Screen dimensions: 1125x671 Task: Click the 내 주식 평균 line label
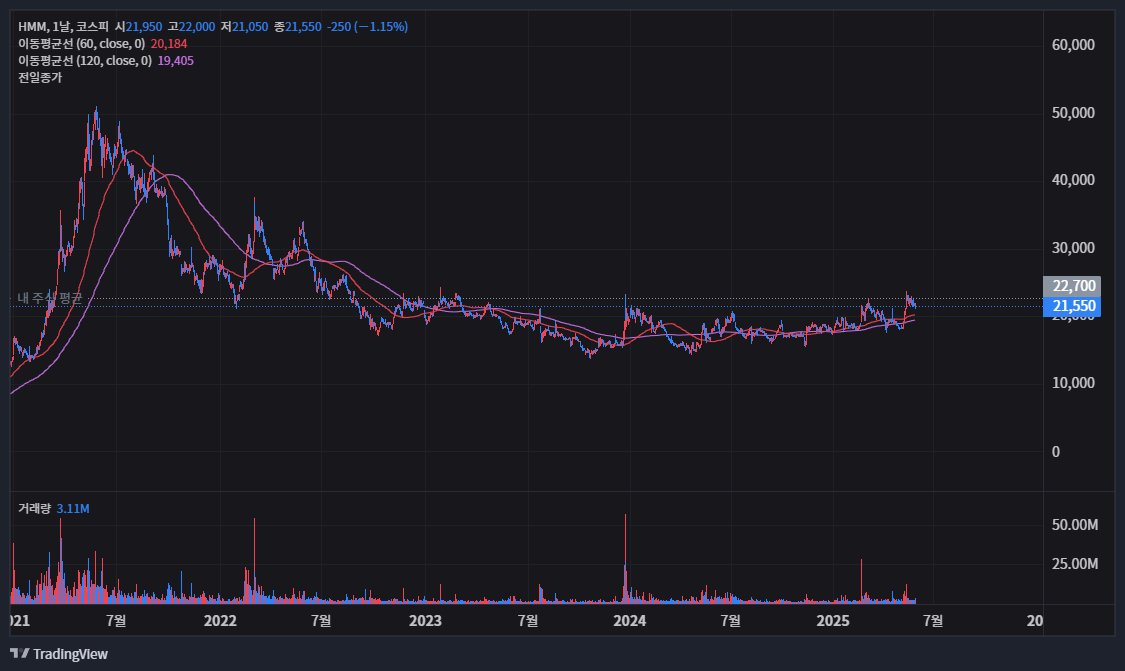point(50,298)
